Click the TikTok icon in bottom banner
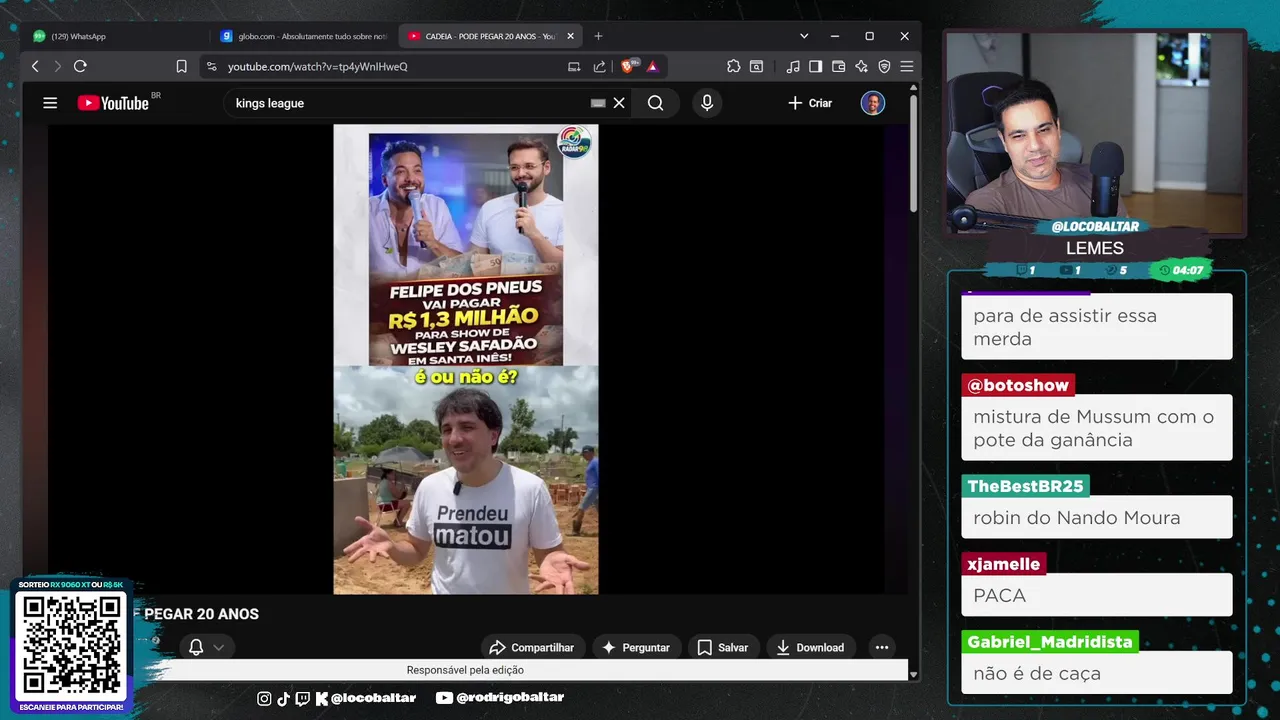The height and width of the screenshot is (720, 1280). (x=283, y=698)
